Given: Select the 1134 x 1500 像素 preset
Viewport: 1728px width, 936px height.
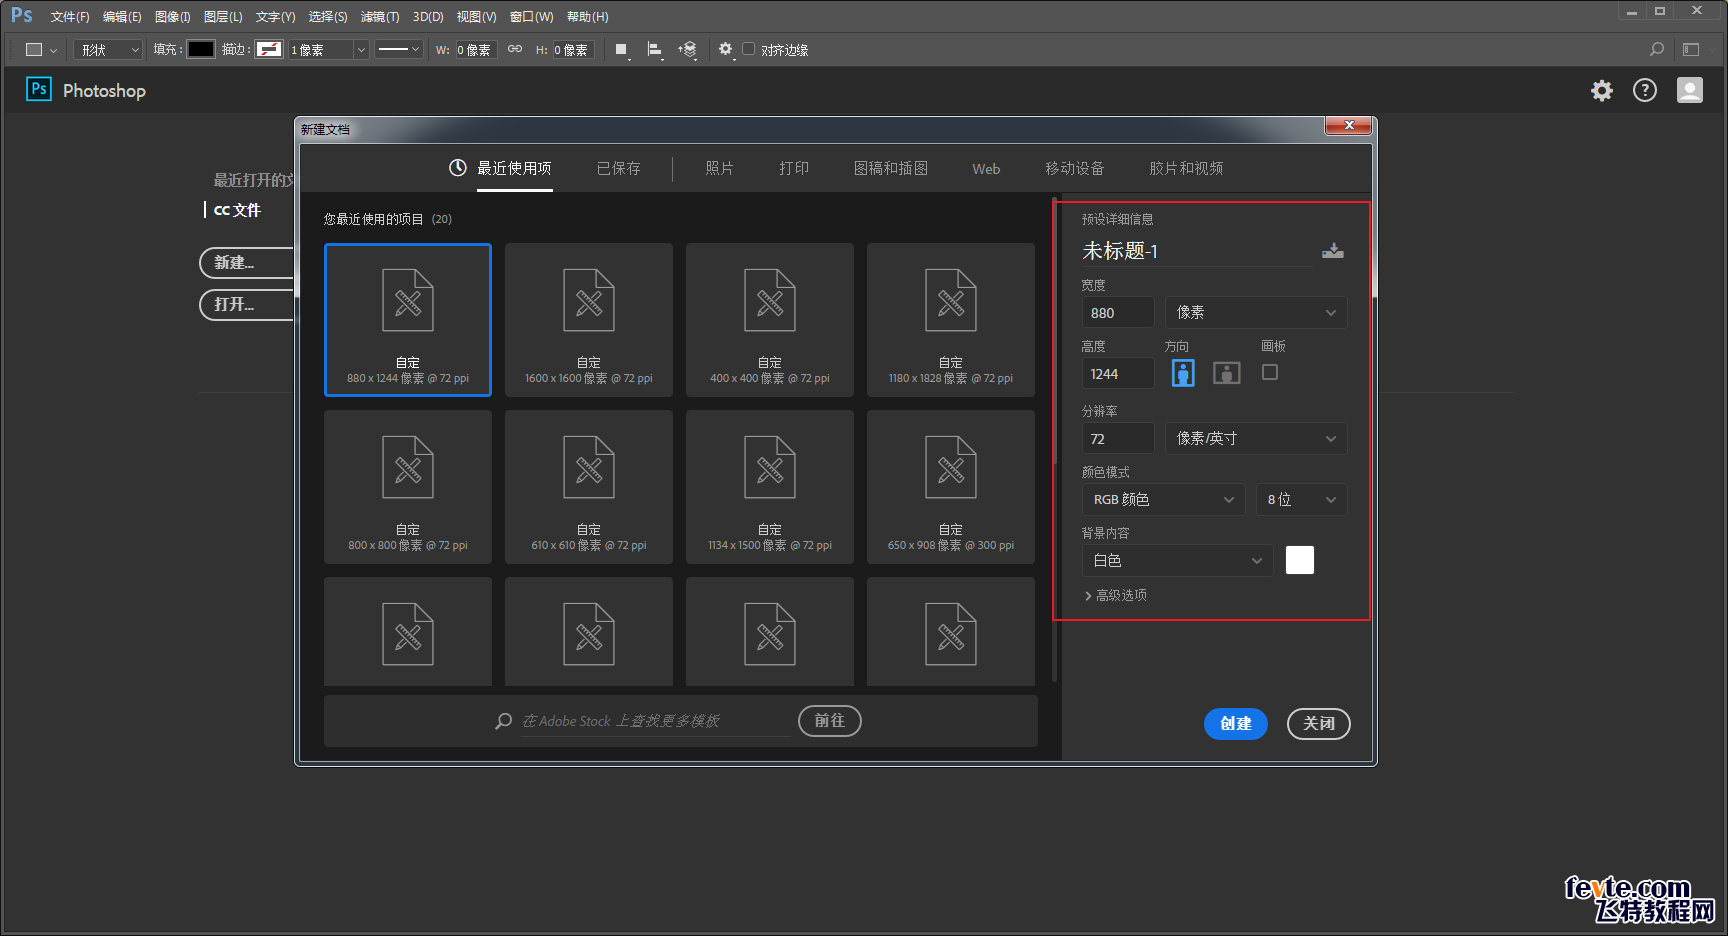Looking at the screenshot, I should [770, 487].
